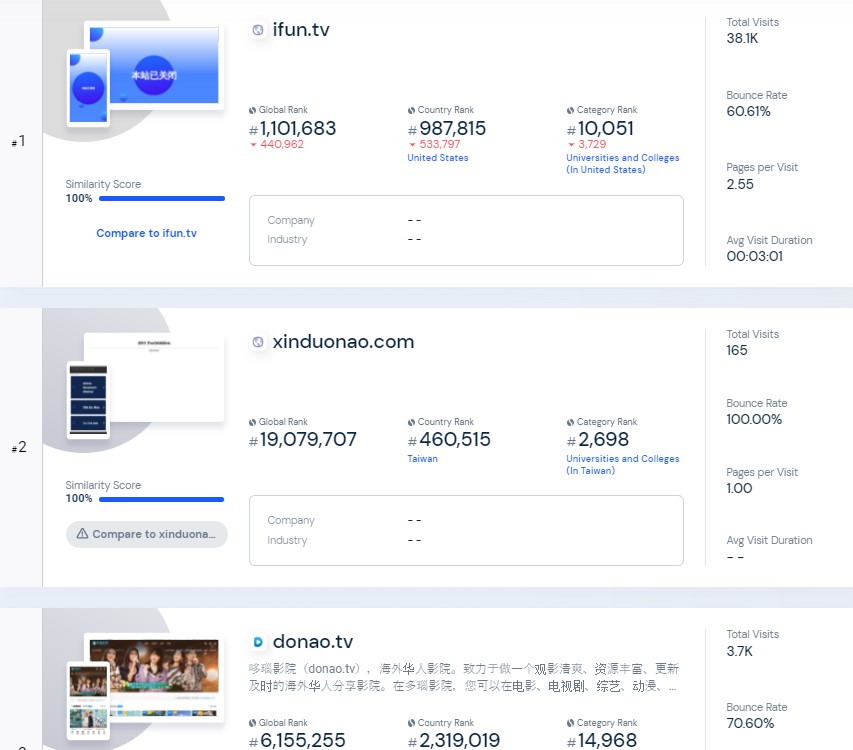The height and width of the screenshot is (750, 853).
Task: Click red down arrow next to 440,962
Action: click(253, 145)
